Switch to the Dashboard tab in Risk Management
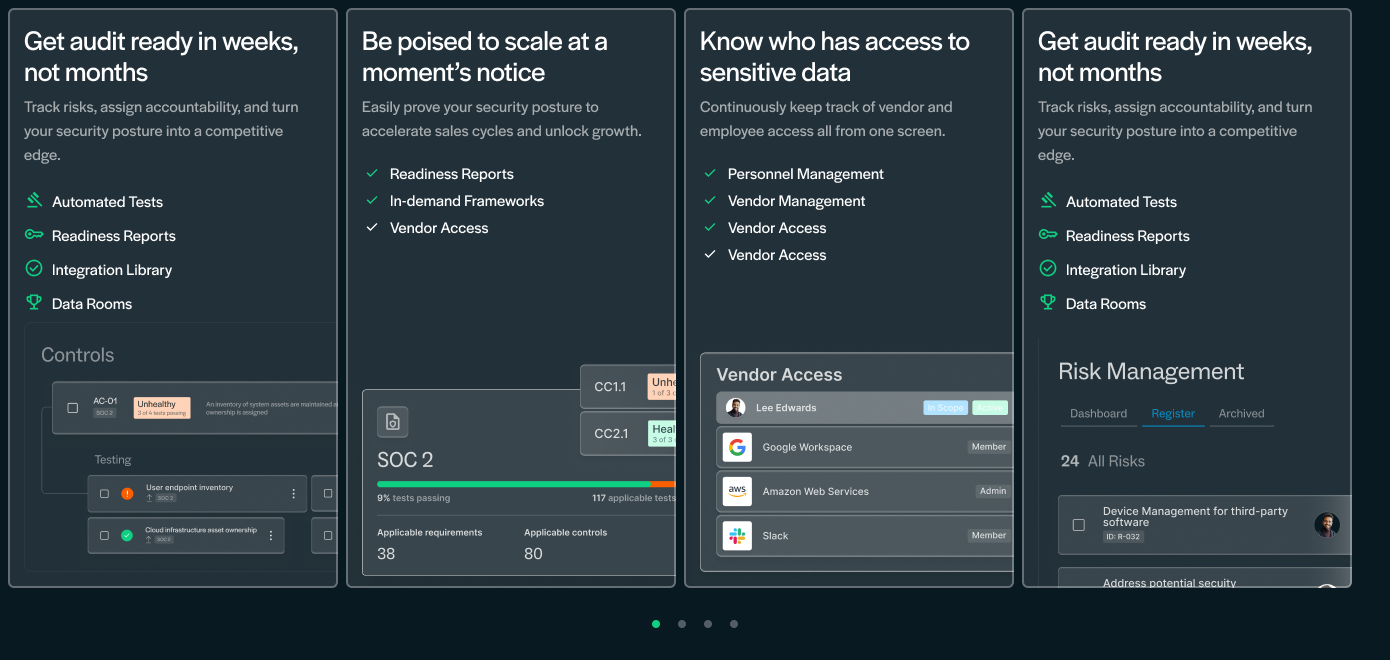Screen dimensions: 1390x660 [1098, 413]
